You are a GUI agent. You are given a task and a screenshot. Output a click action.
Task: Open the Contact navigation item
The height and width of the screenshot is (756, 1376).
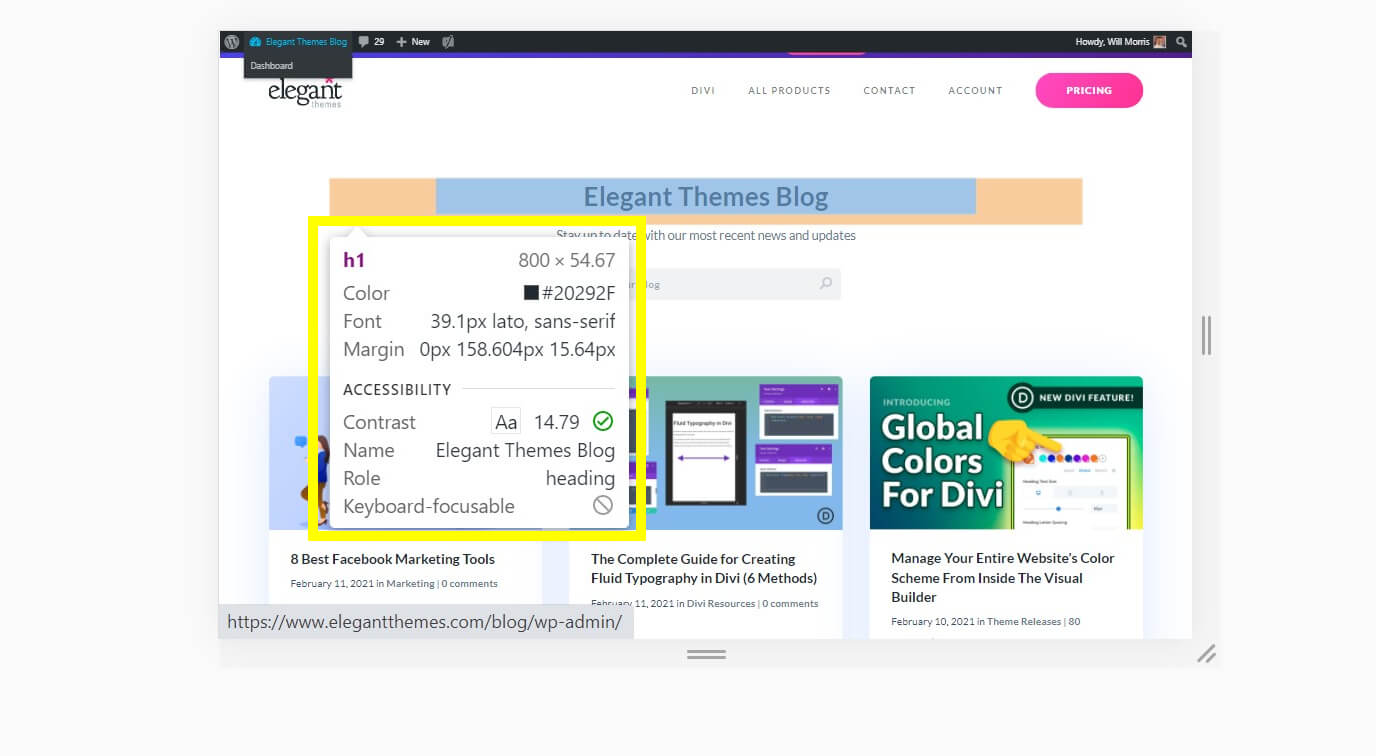[x=889, y=91]
